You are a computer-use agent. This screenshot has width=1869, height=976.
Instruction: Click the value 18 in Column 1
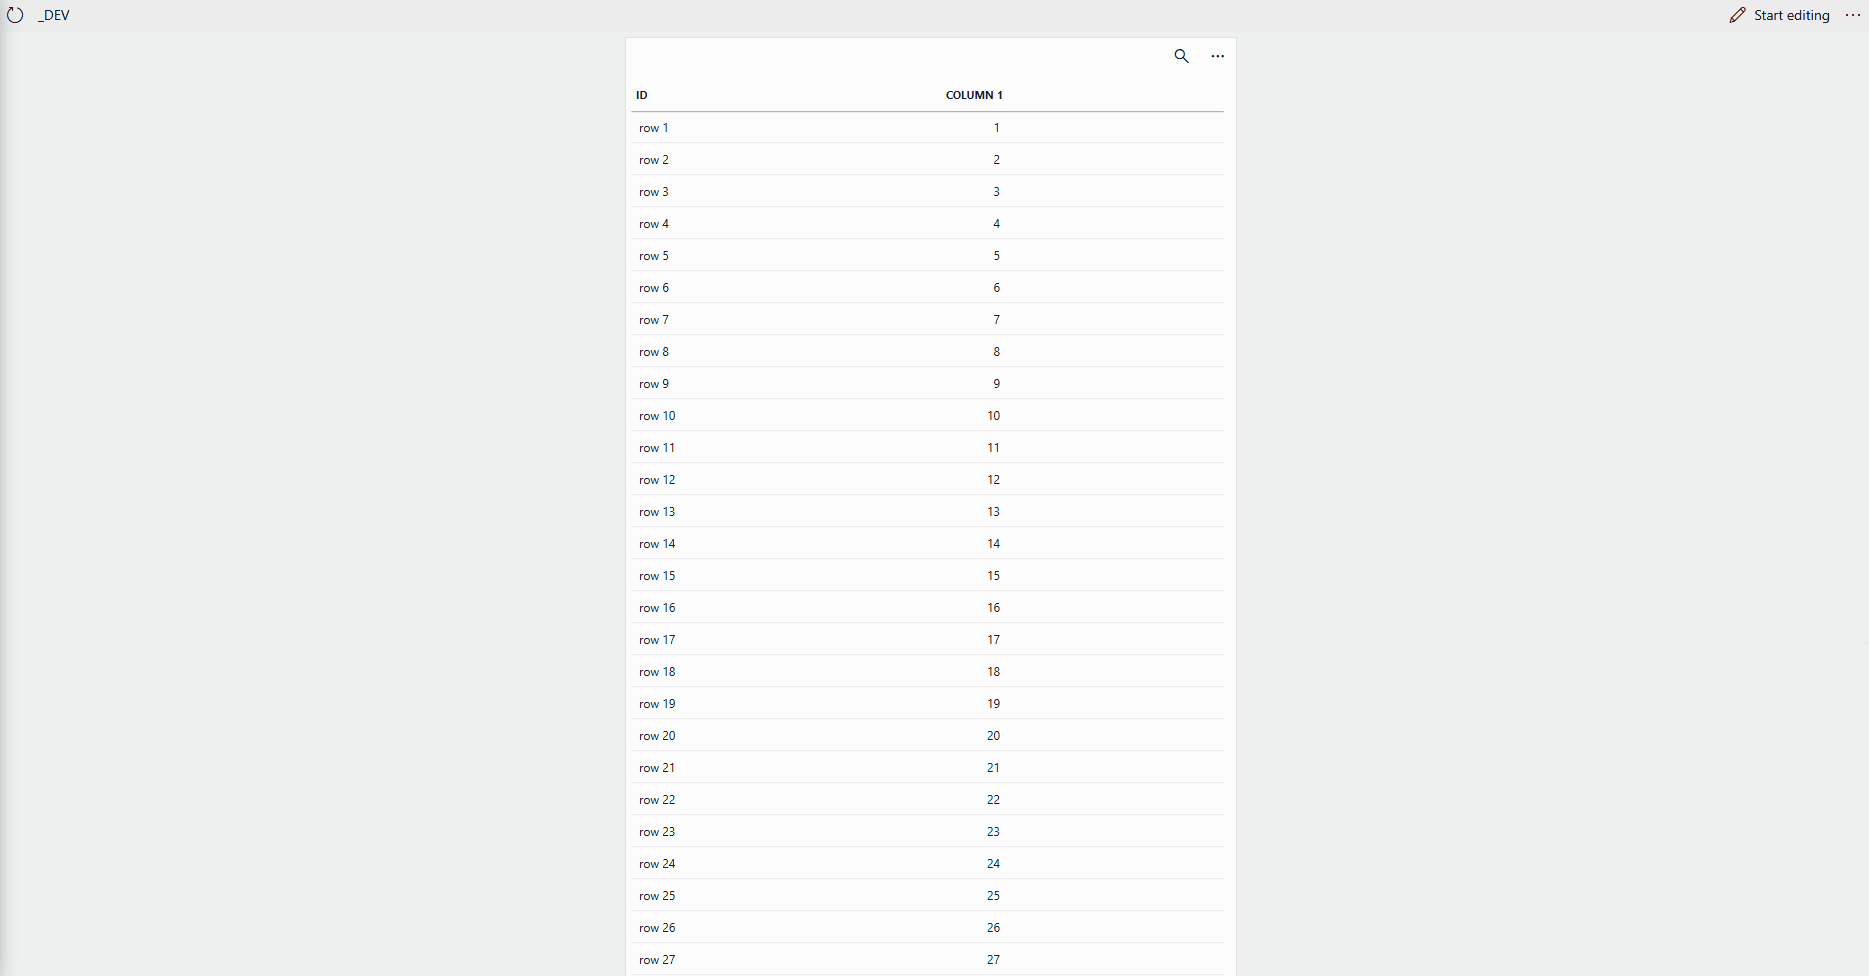click(x=993, y=672)
